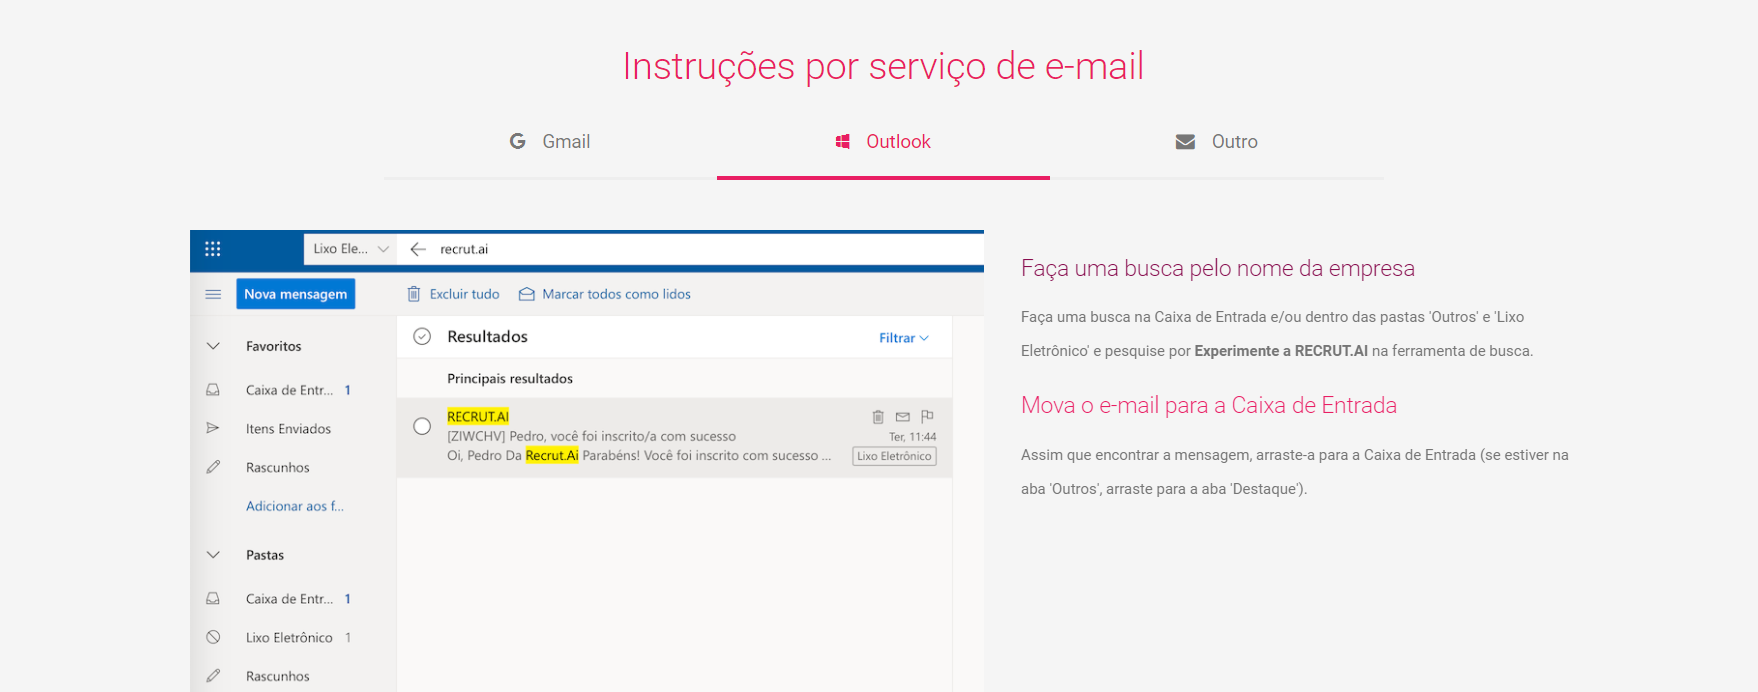Click Marcar todos como lidos

pyautogui.click(x=616, y=294)
